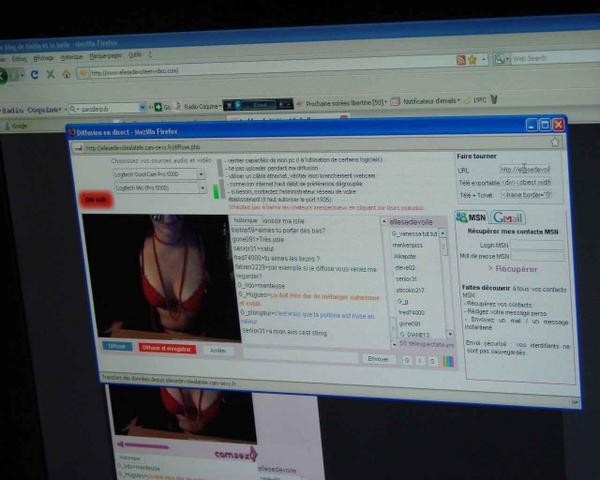Open the Outils menu
This screenshot has width=600, height=480.
click(x=135, y=55)
